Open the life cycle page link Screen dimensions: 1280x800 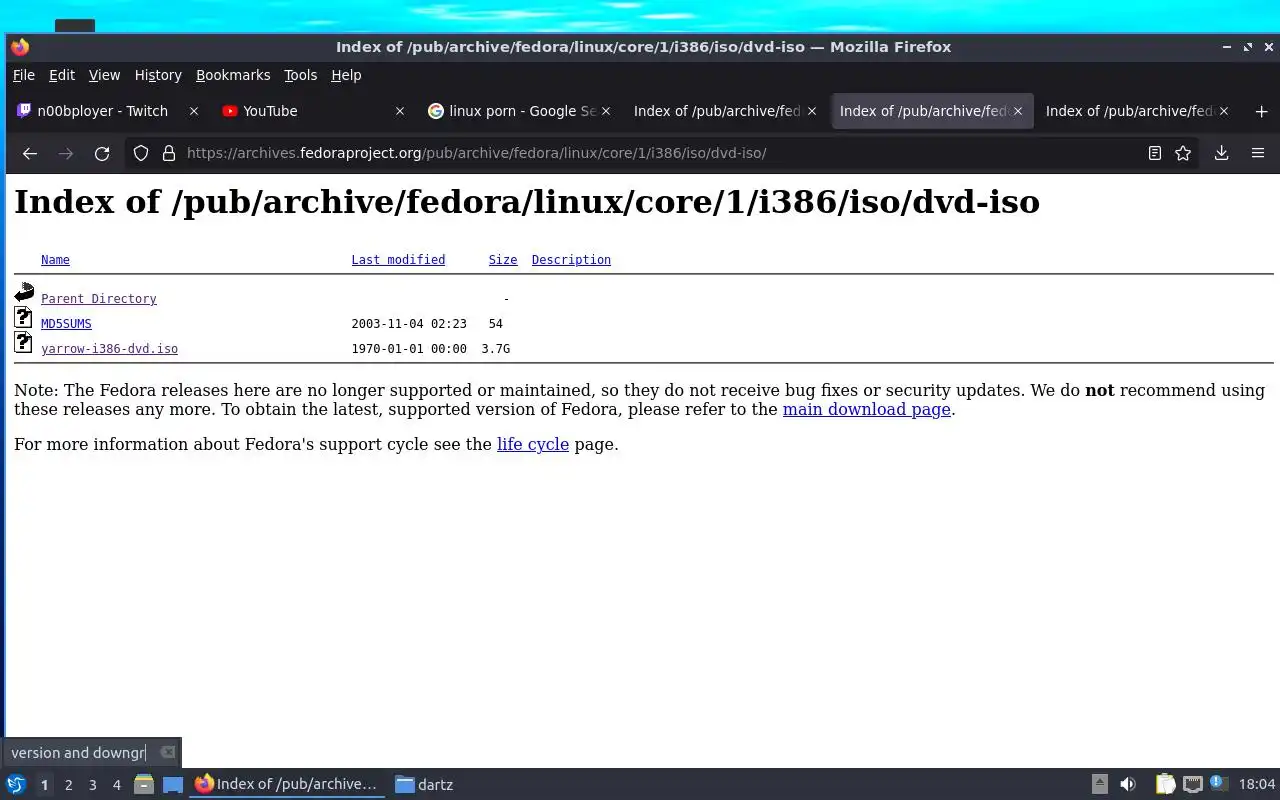click(x=533, y=444)
